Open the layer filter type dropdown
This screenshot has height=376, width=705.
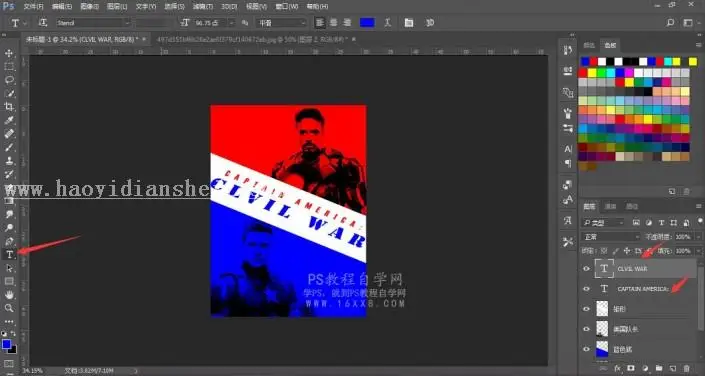pyautogui.click(x=603, y=223)
